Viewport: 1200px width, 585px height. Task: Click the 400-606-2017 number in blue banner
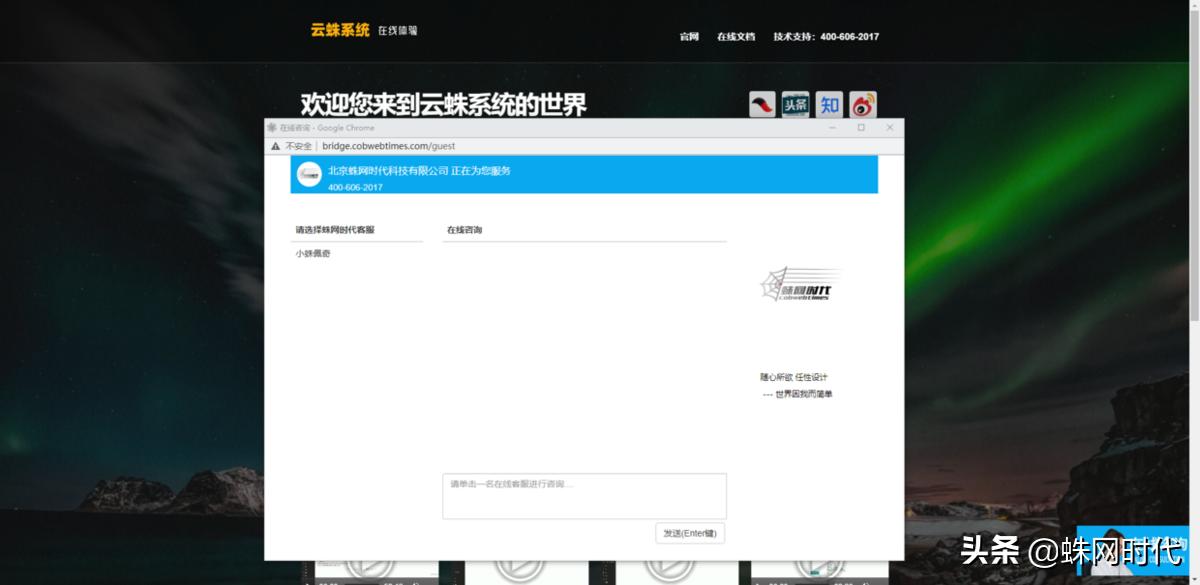355,186
